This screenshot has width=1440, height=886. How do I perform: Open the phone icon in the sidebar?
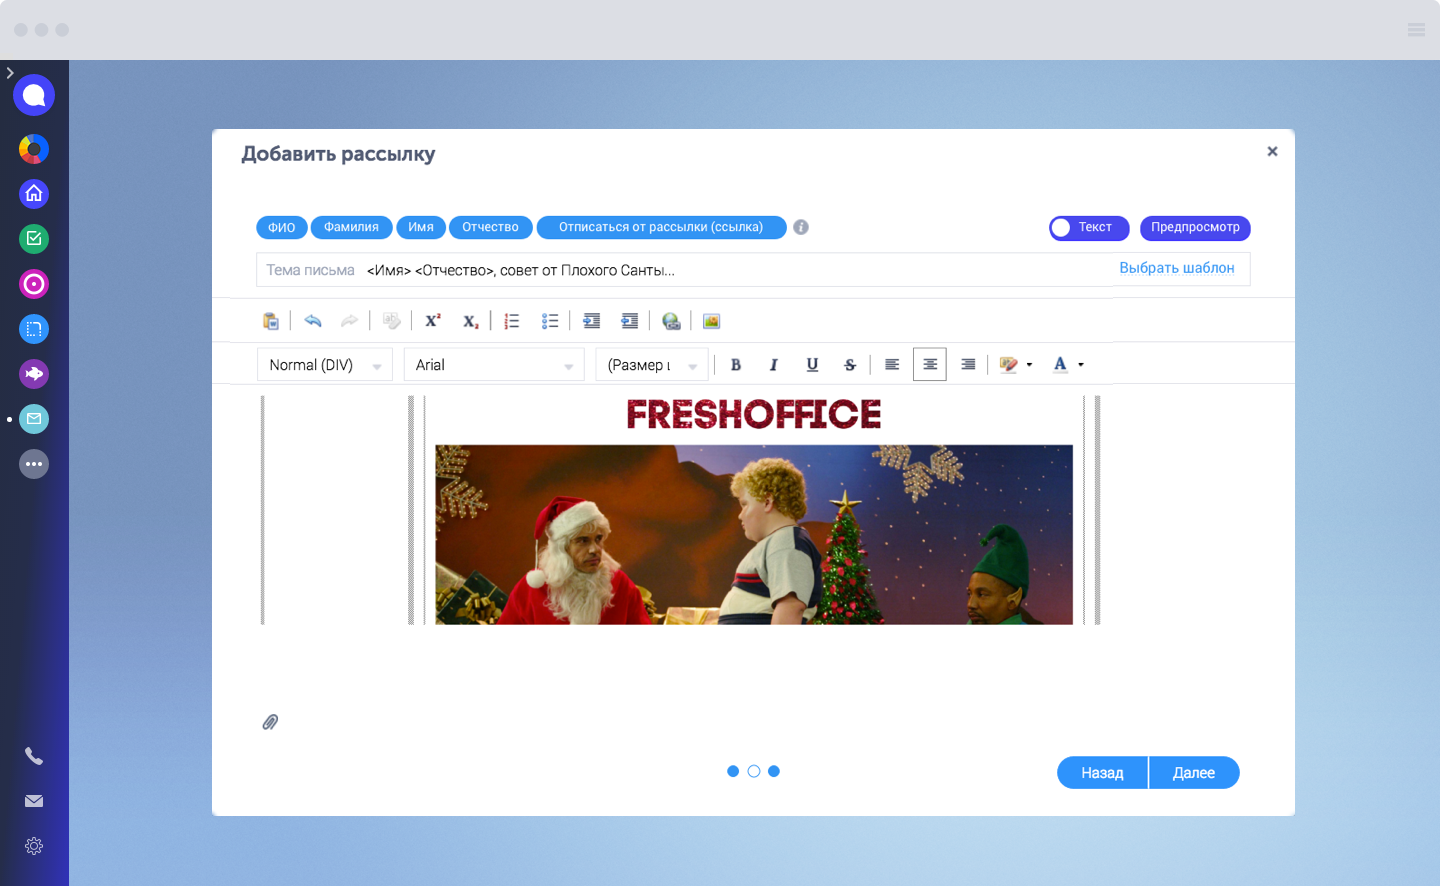point(34,757)
